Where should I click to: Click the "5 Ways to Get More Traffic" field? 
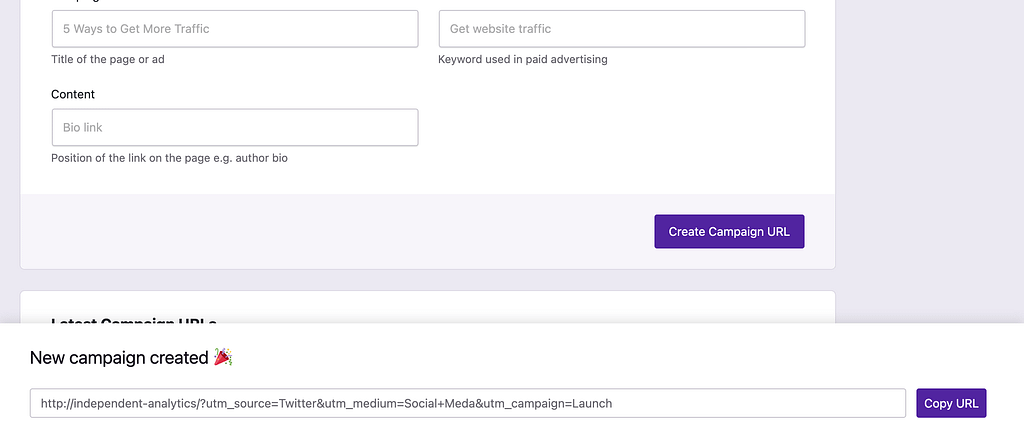[x=234, y=29]
